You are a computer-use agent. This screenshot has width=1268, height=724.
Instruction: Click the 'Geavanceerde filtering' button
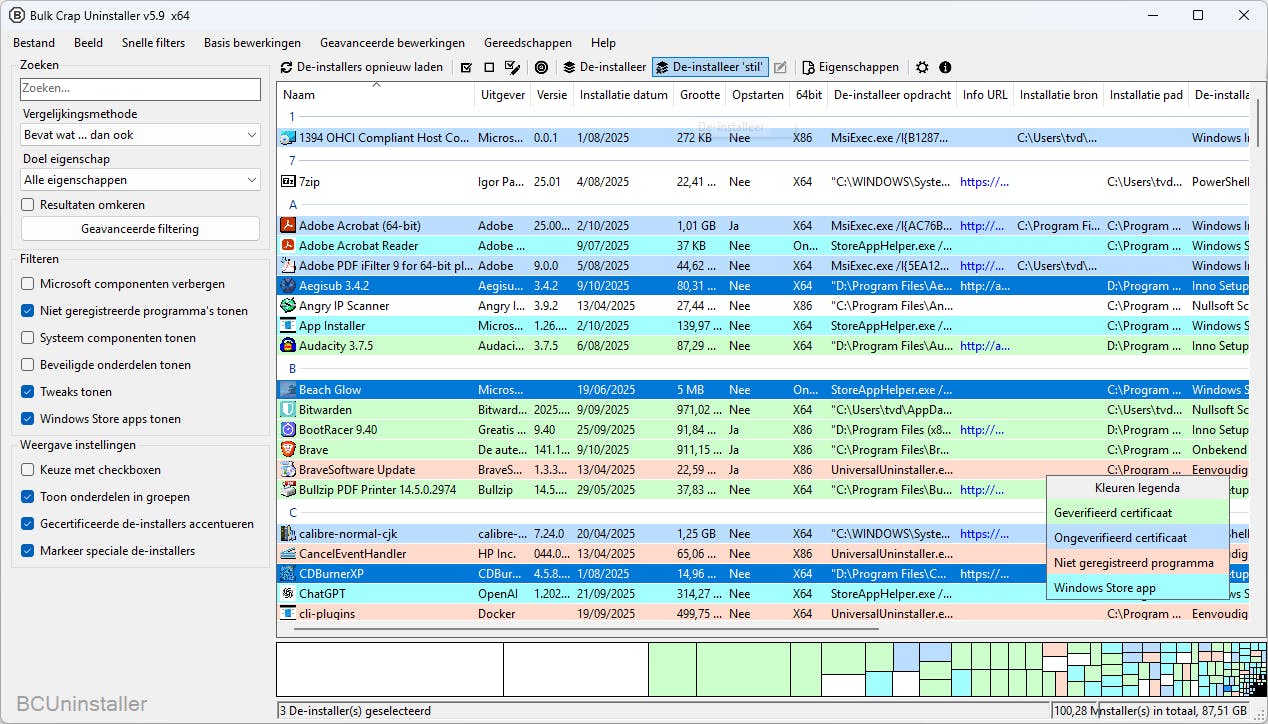point(140,229)
